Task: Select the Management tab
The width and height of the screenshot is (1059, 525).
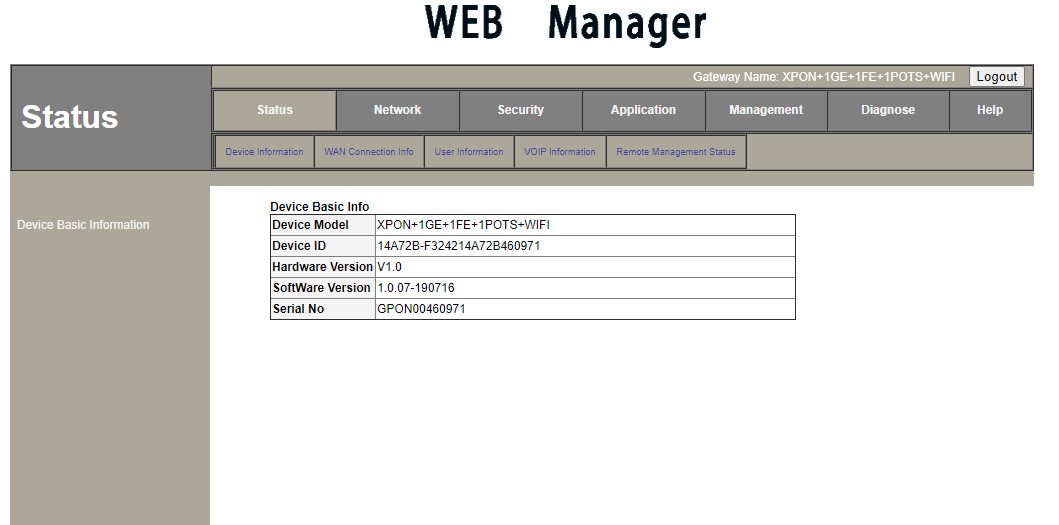Action: pos(766,110)
